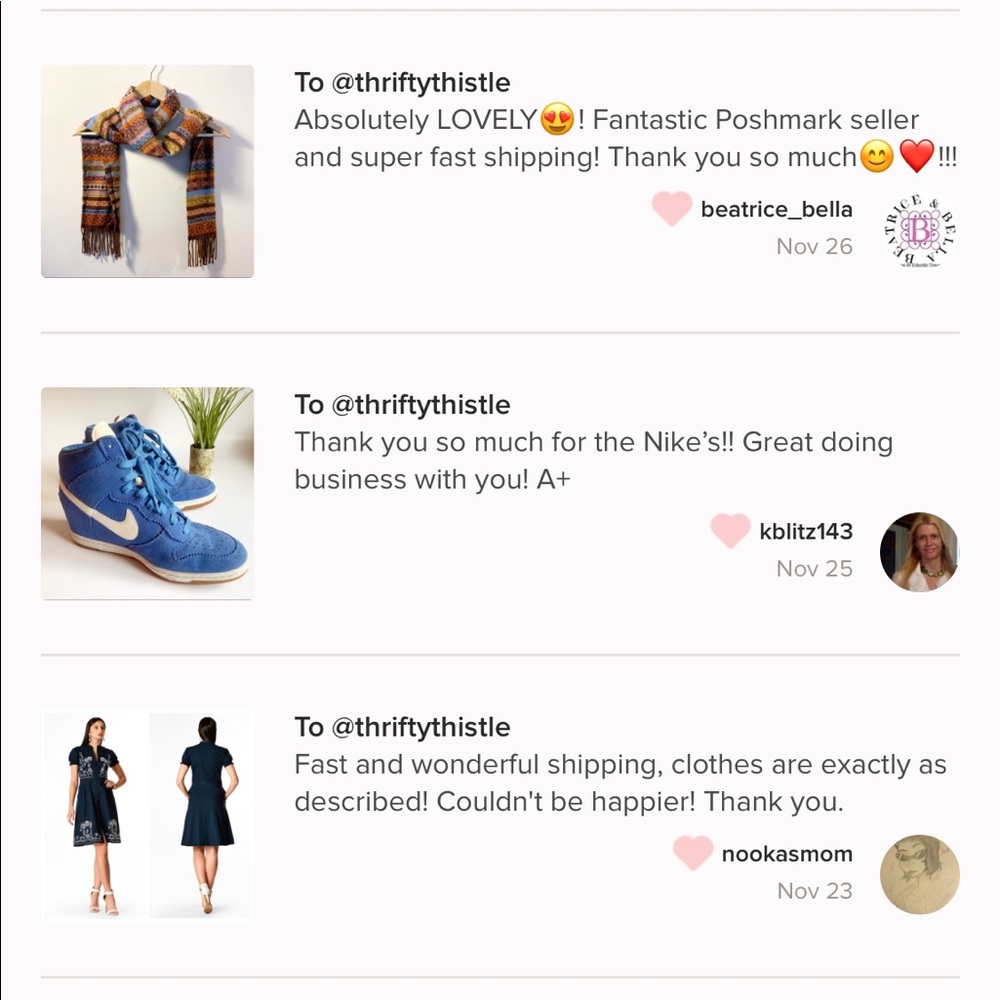Open kblitz143's circular profile picture
1000x1000 pixels.
[x=919, y=552]
